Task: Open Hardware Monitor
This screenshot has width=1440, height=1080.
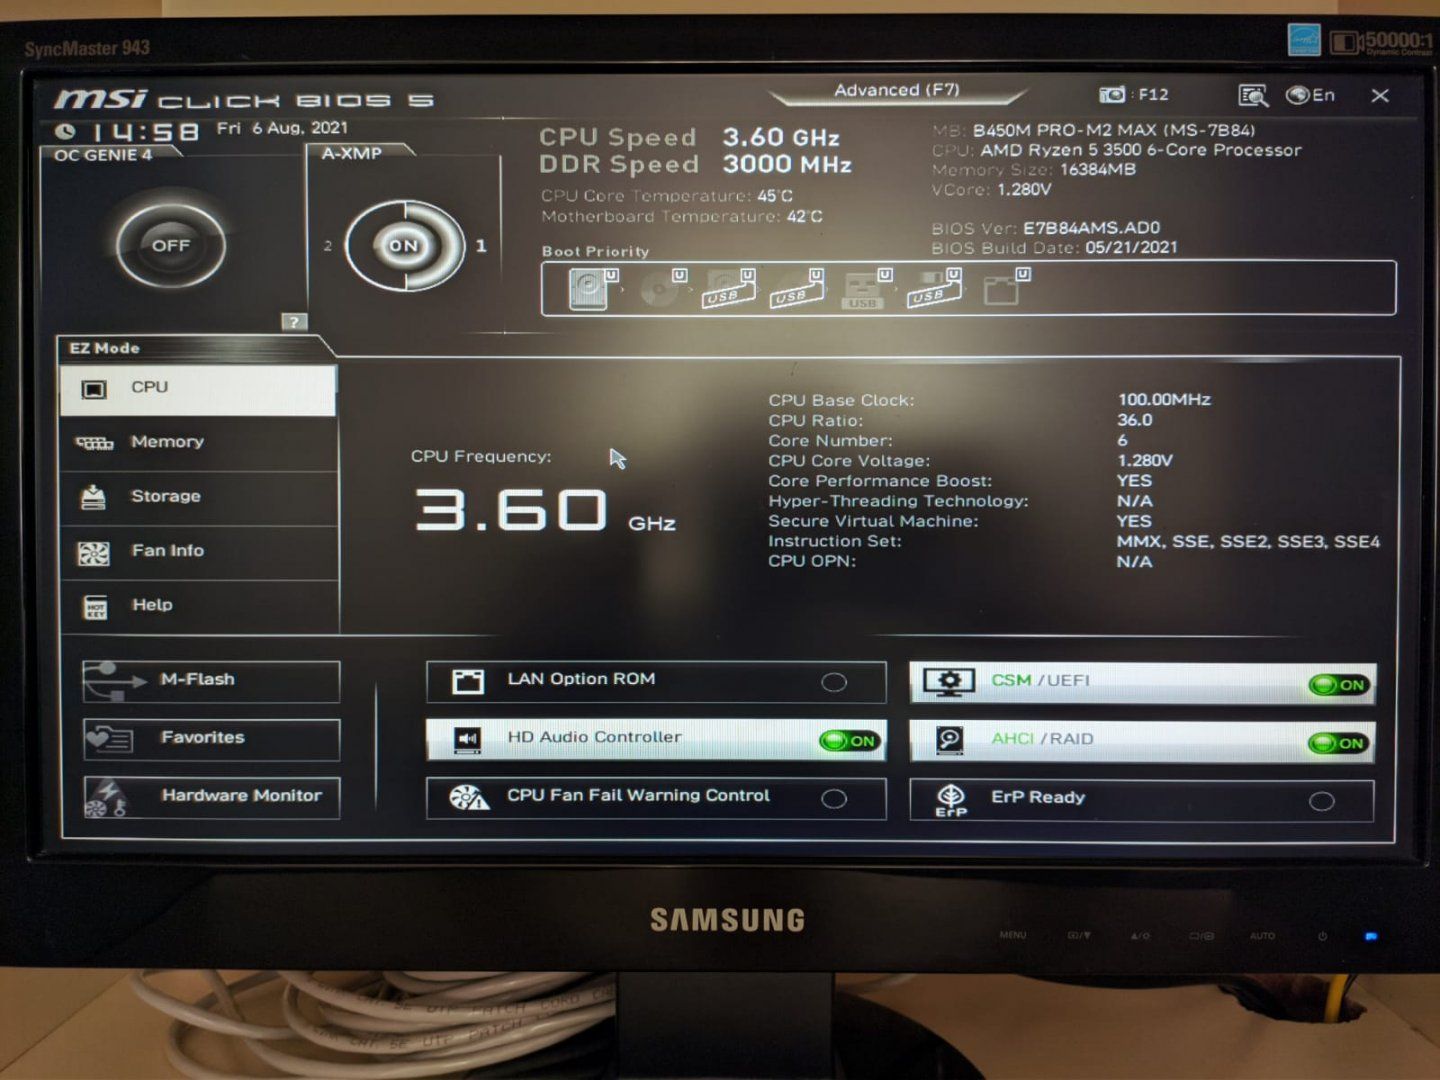Action: tap(211, 797)
